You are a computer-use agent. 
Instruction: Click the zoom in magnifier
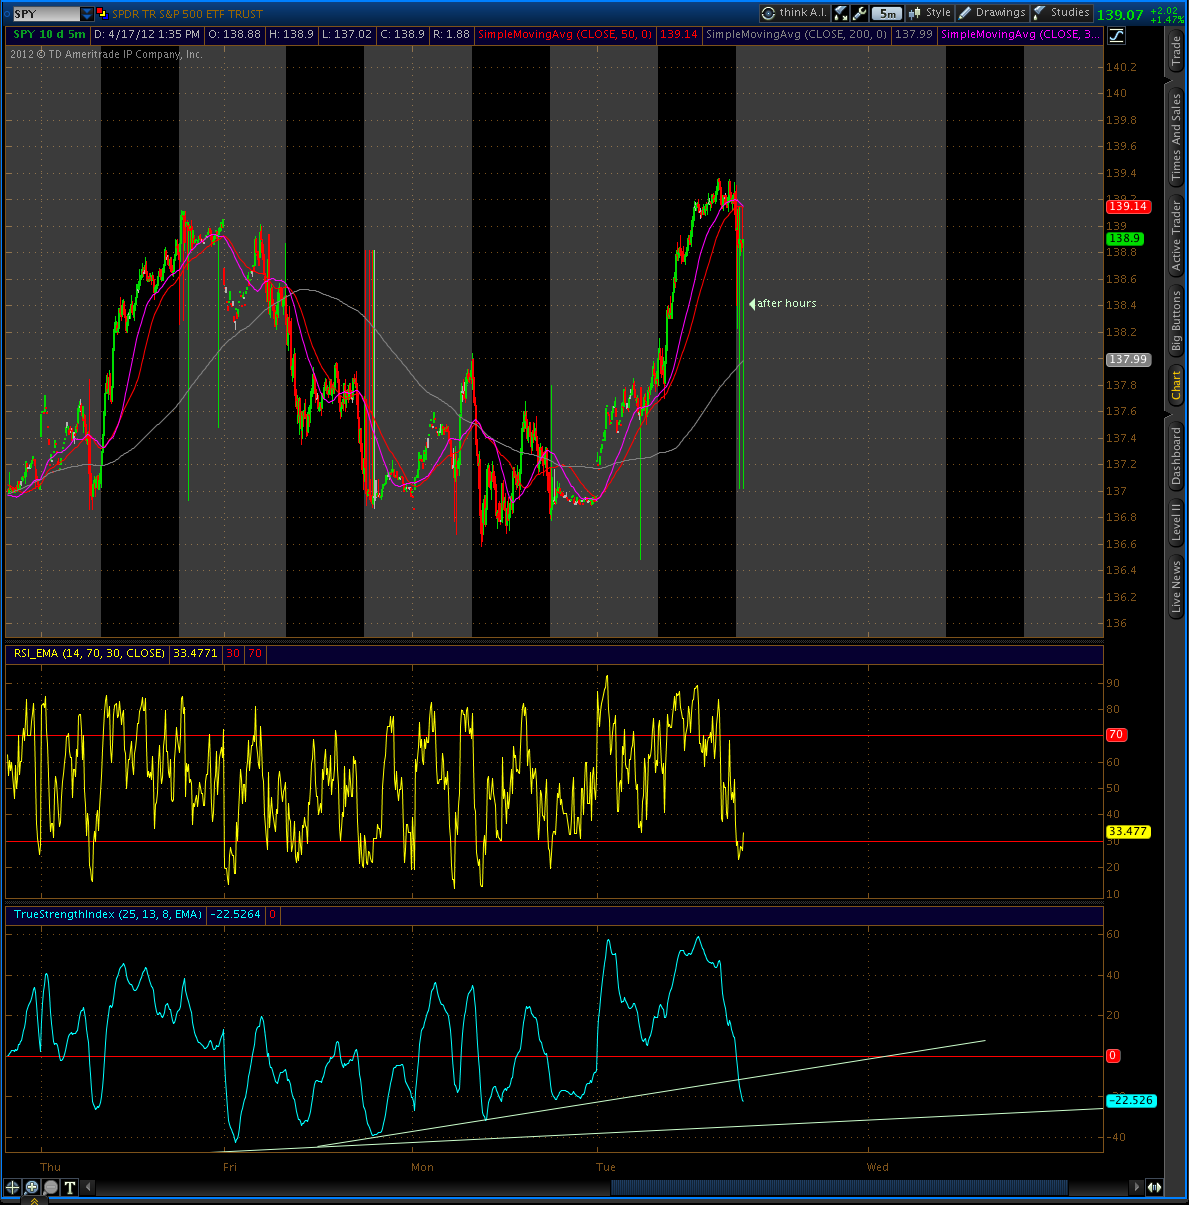[x=31, y=1187]
